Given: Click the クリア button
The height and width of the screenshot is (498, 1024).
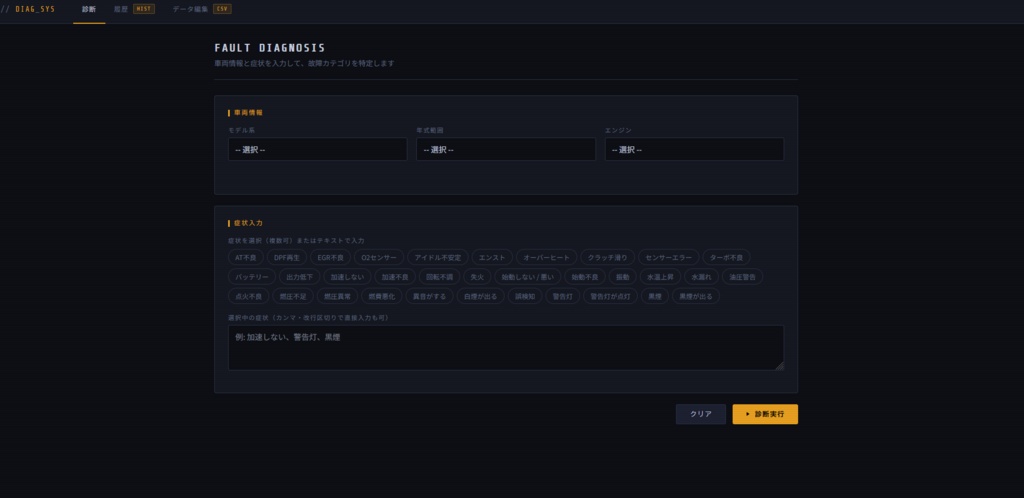Looking at the screenshot, I should [x=701, y=414].
